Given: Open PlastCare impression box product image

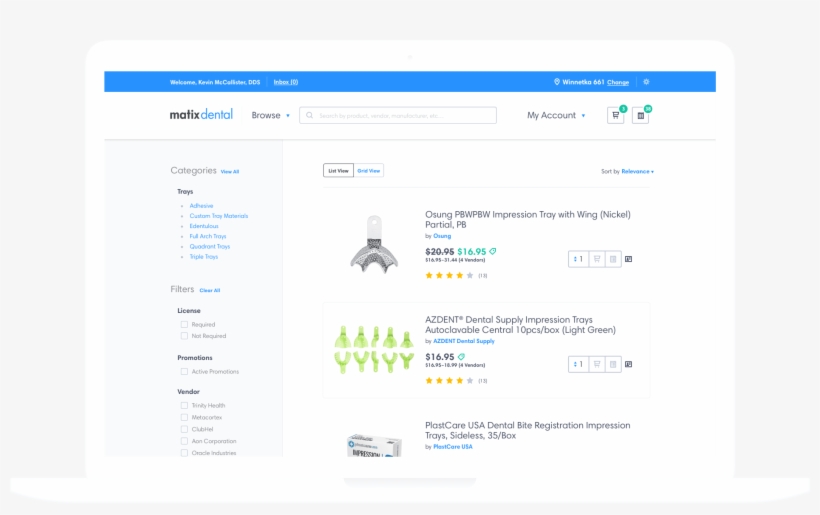Looking at the screenshot, I should pyautogui.click(x=374, y=445).
